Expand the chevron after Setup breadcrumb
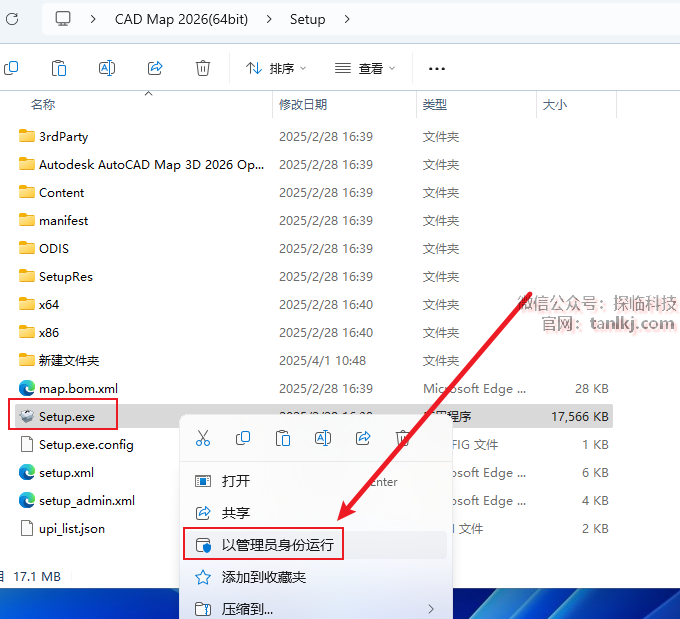 click(347, 19)
